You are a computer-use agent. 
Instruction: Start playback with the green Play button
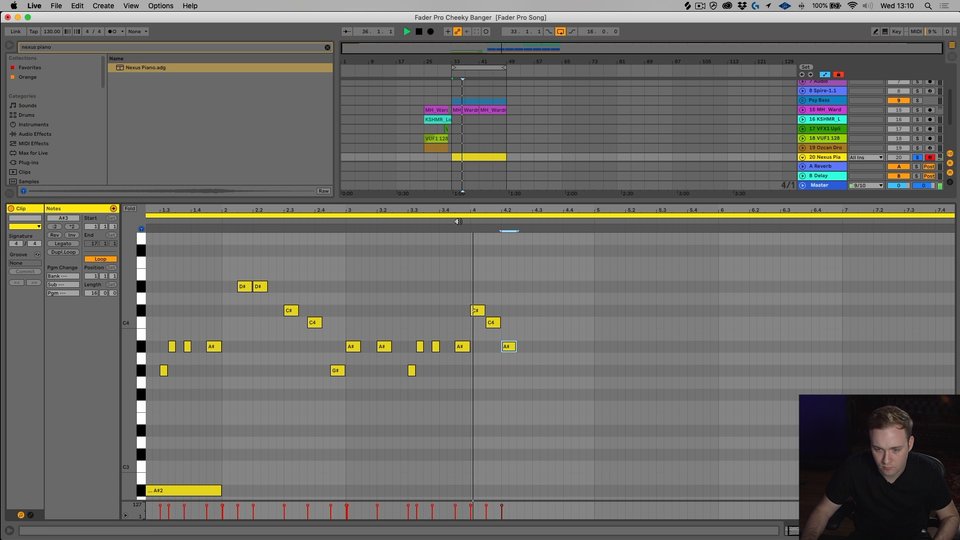[407, 31]
